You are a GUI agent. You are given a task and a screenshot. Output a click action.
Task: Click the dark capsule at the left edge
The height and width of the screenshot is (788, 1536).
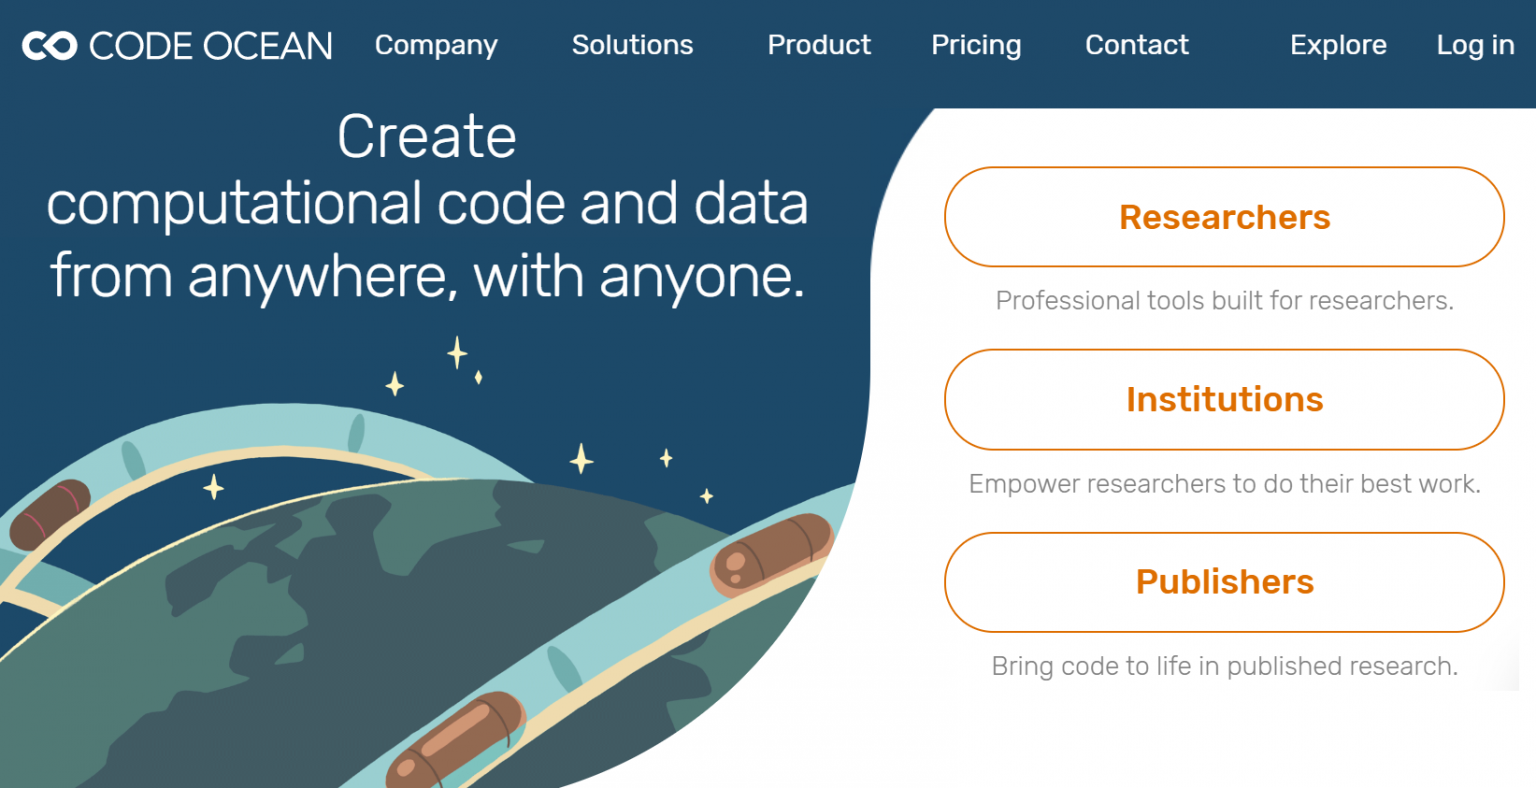point(50,514)
